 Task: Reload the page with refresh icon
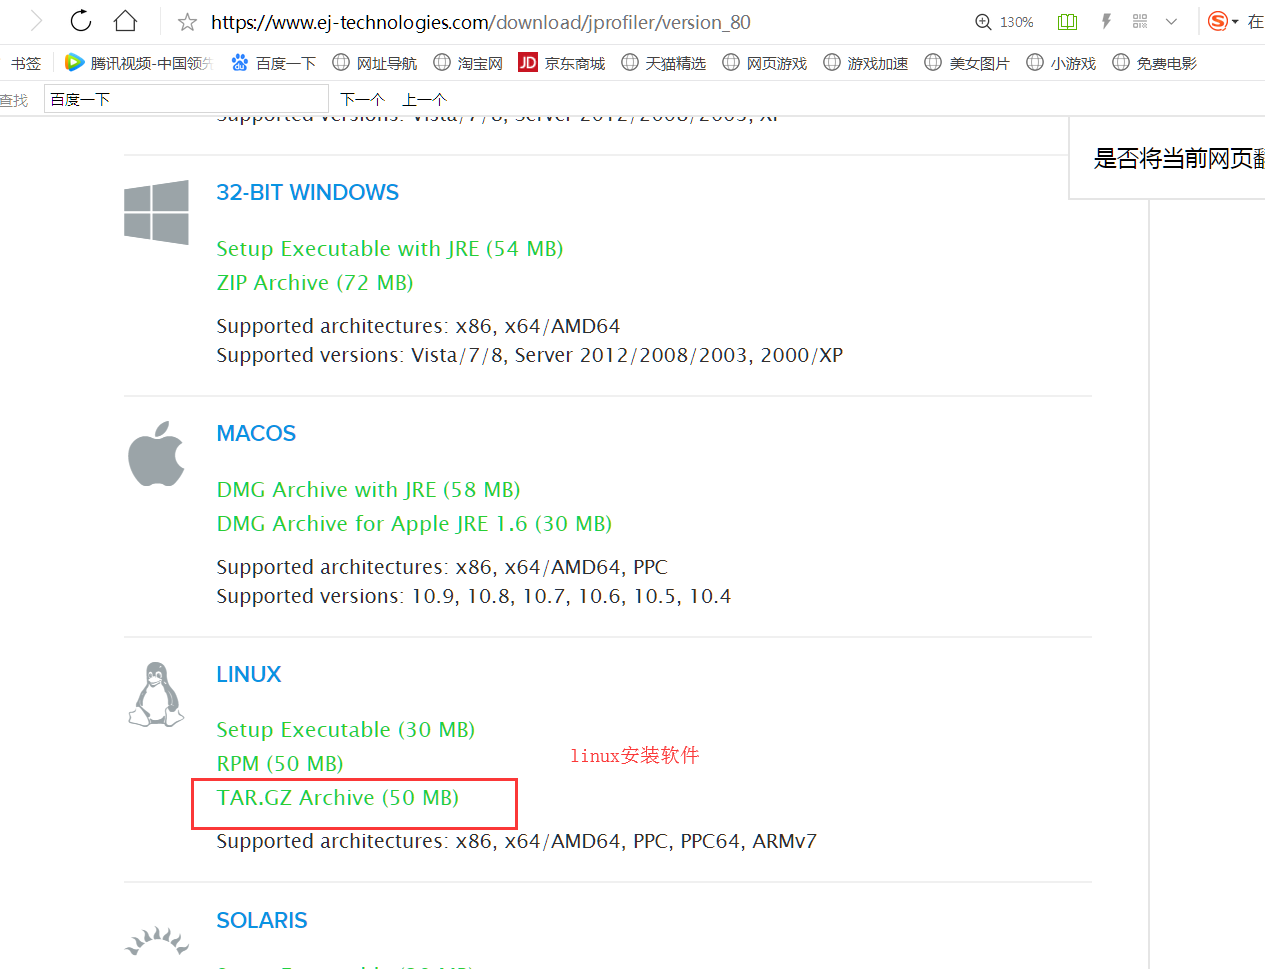(81, 21)
